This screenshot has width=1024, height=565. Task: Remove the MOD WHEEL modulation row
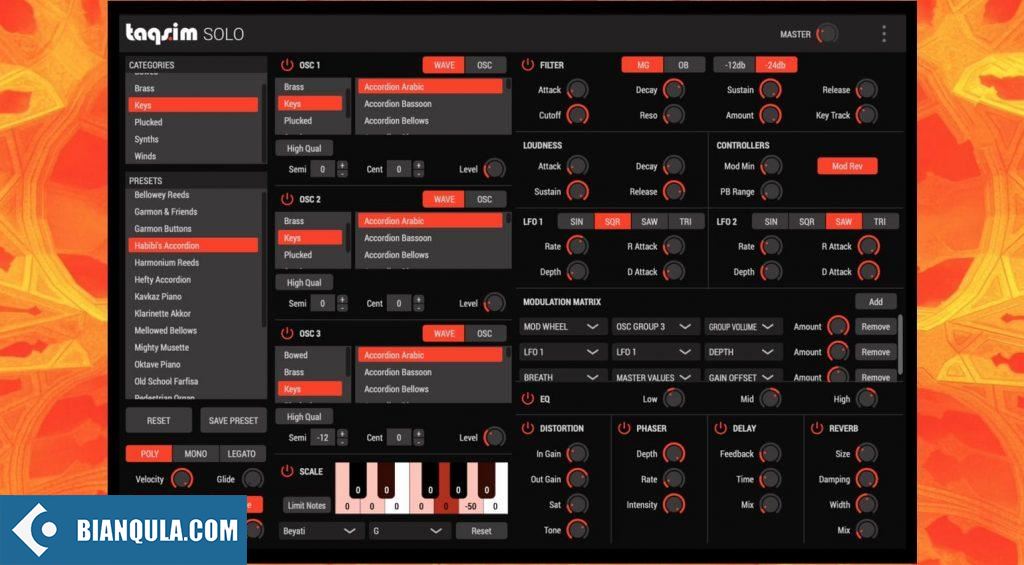(x=876, y=327)
